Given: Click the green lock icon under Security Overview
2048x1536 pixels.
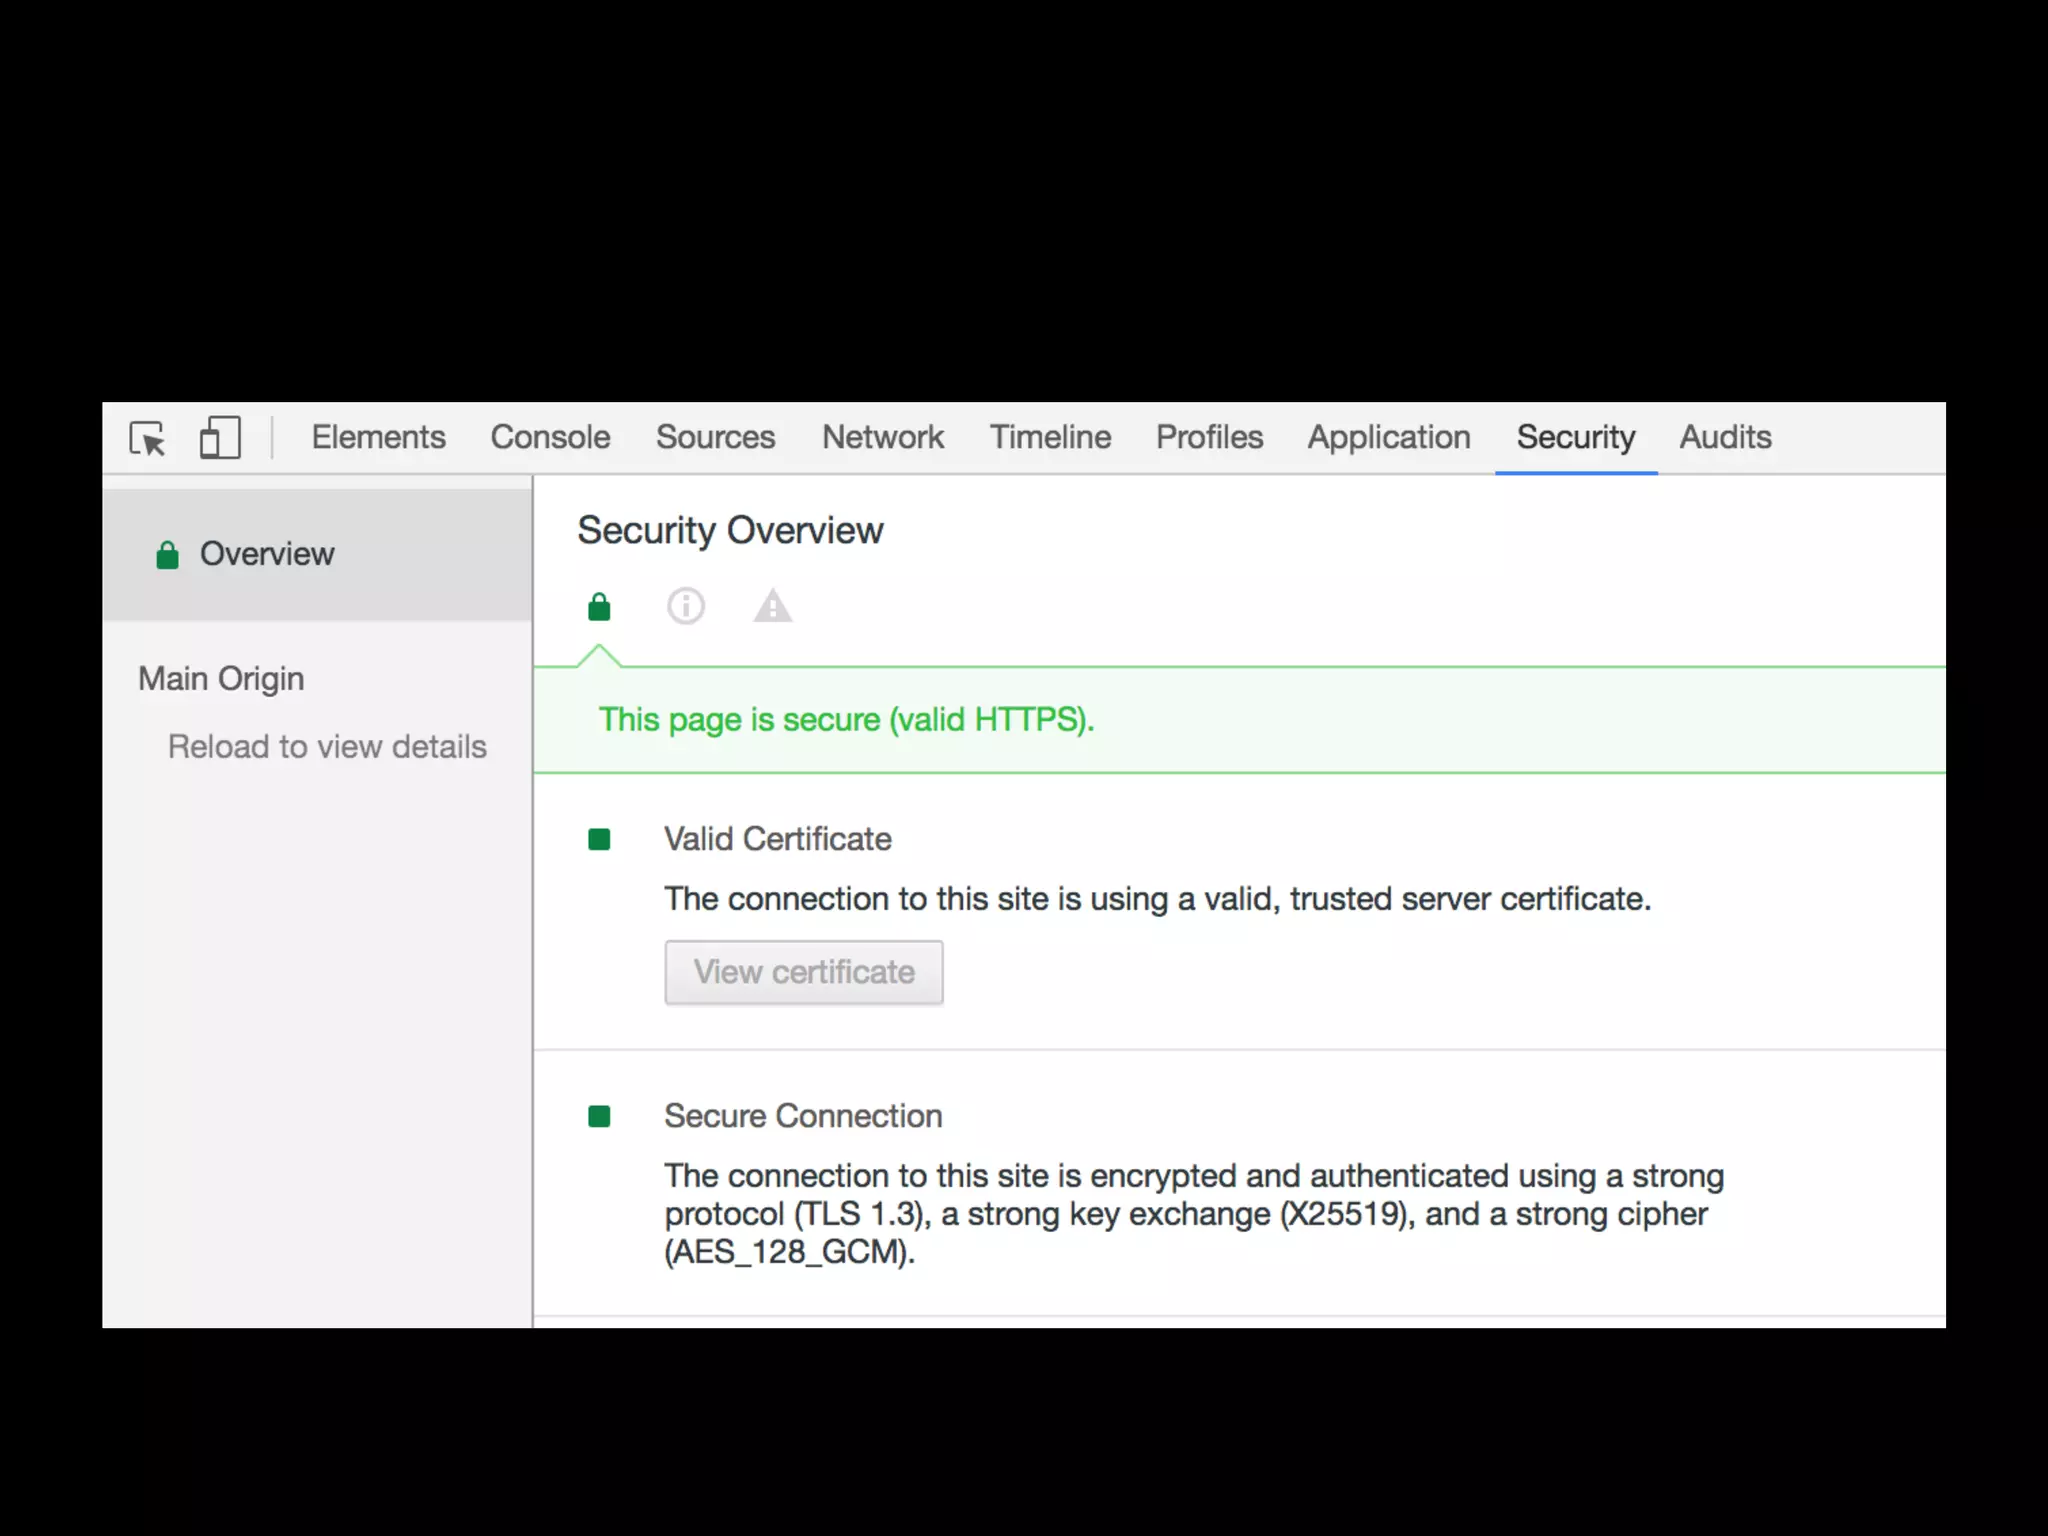Looking at the screenshot, I should point(599,606).
